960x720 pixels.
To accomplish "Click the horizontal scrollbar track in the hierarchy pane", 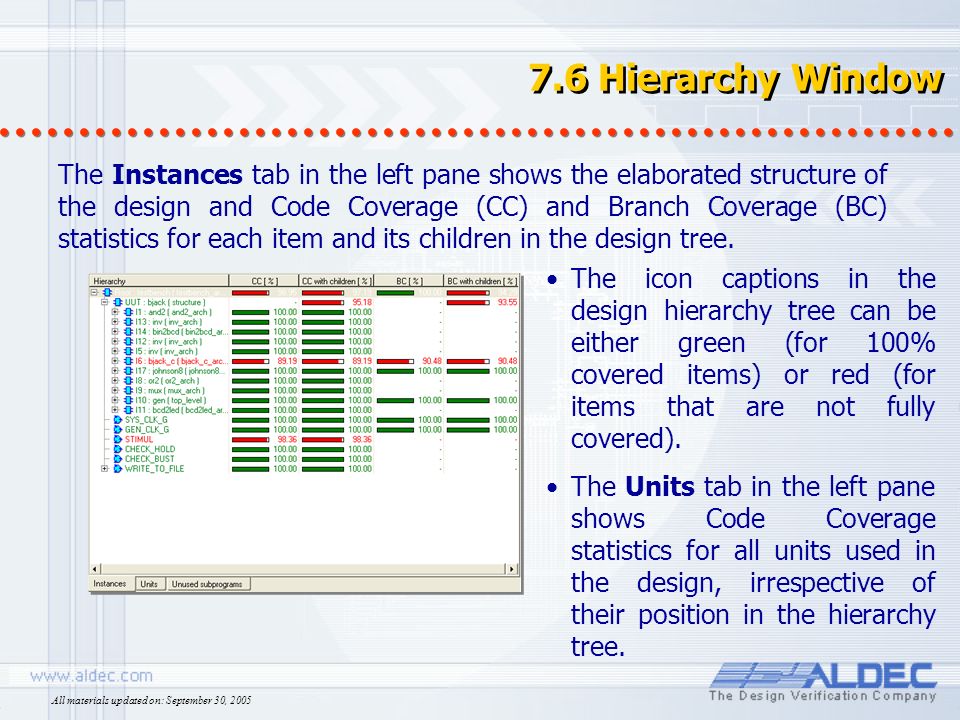I will pos(303,569).
